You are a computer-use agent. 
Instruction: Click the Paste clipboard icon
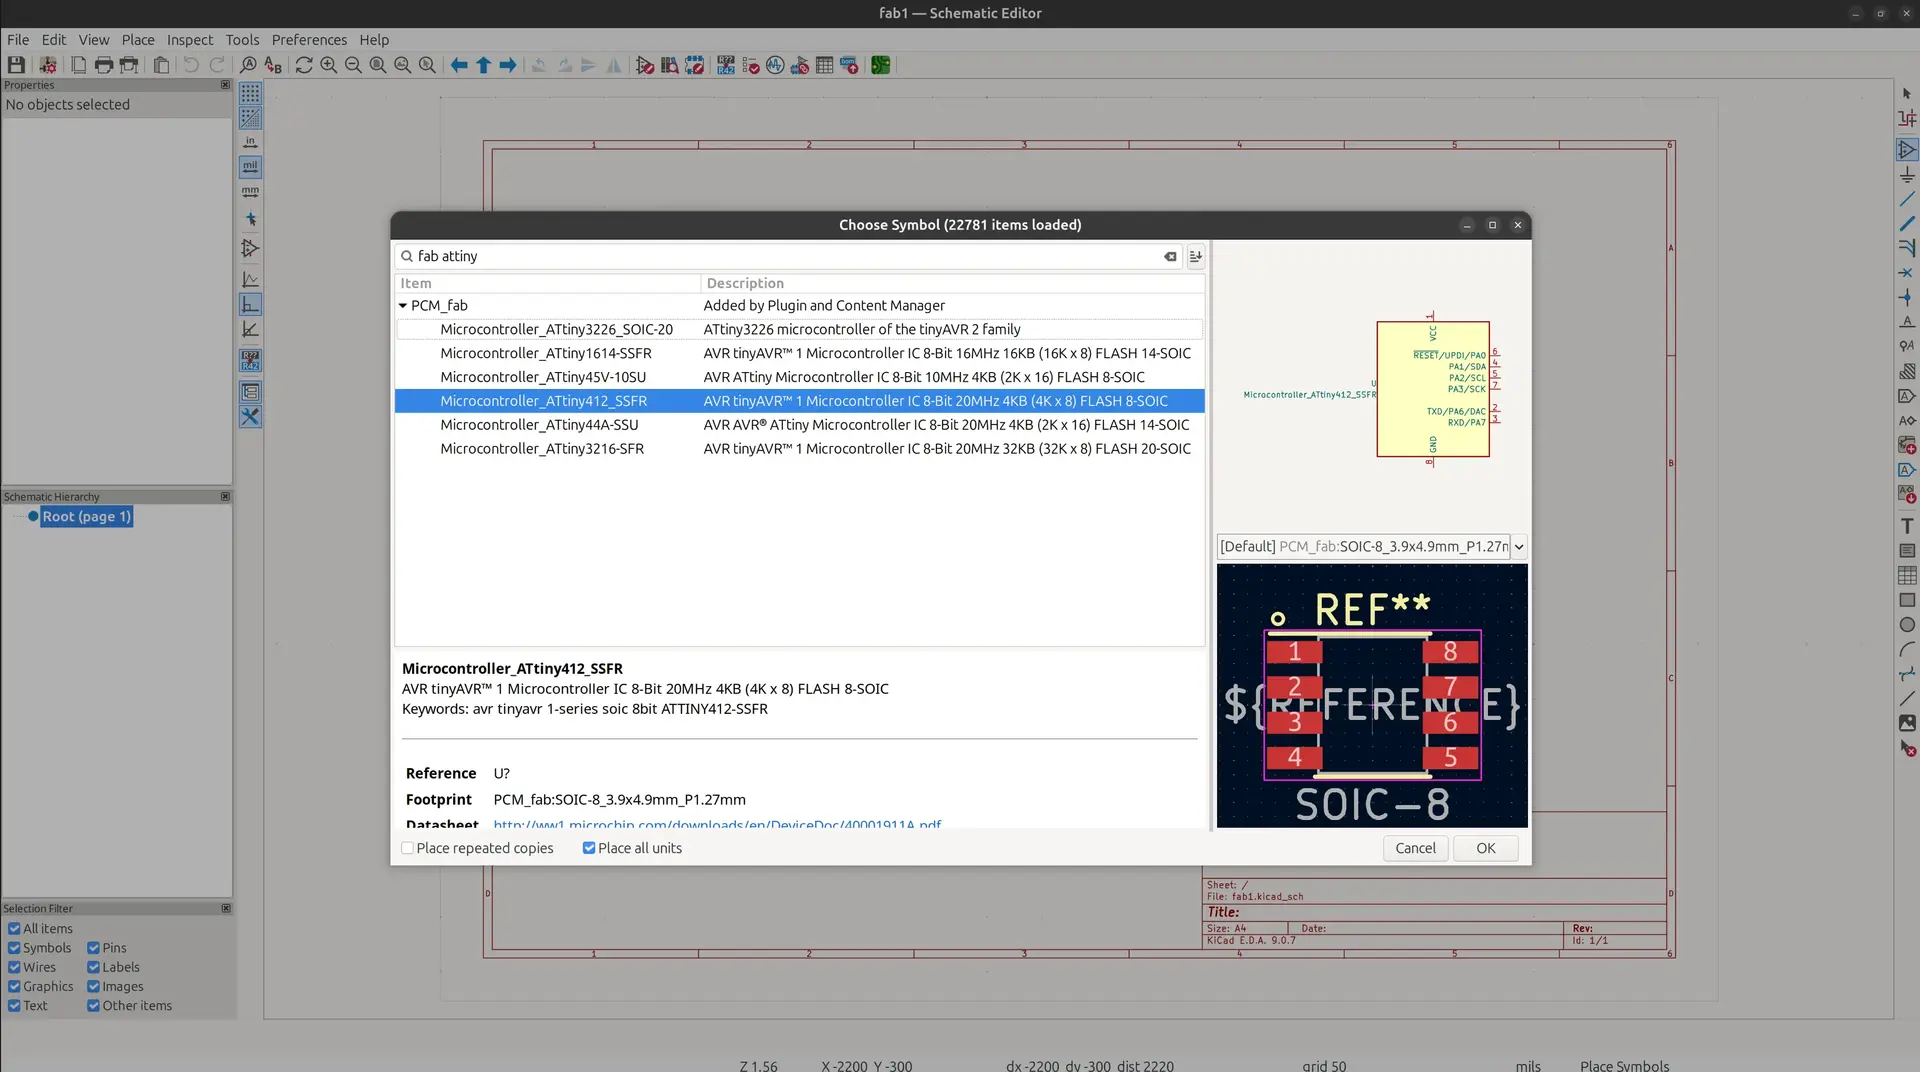point(161,65)
